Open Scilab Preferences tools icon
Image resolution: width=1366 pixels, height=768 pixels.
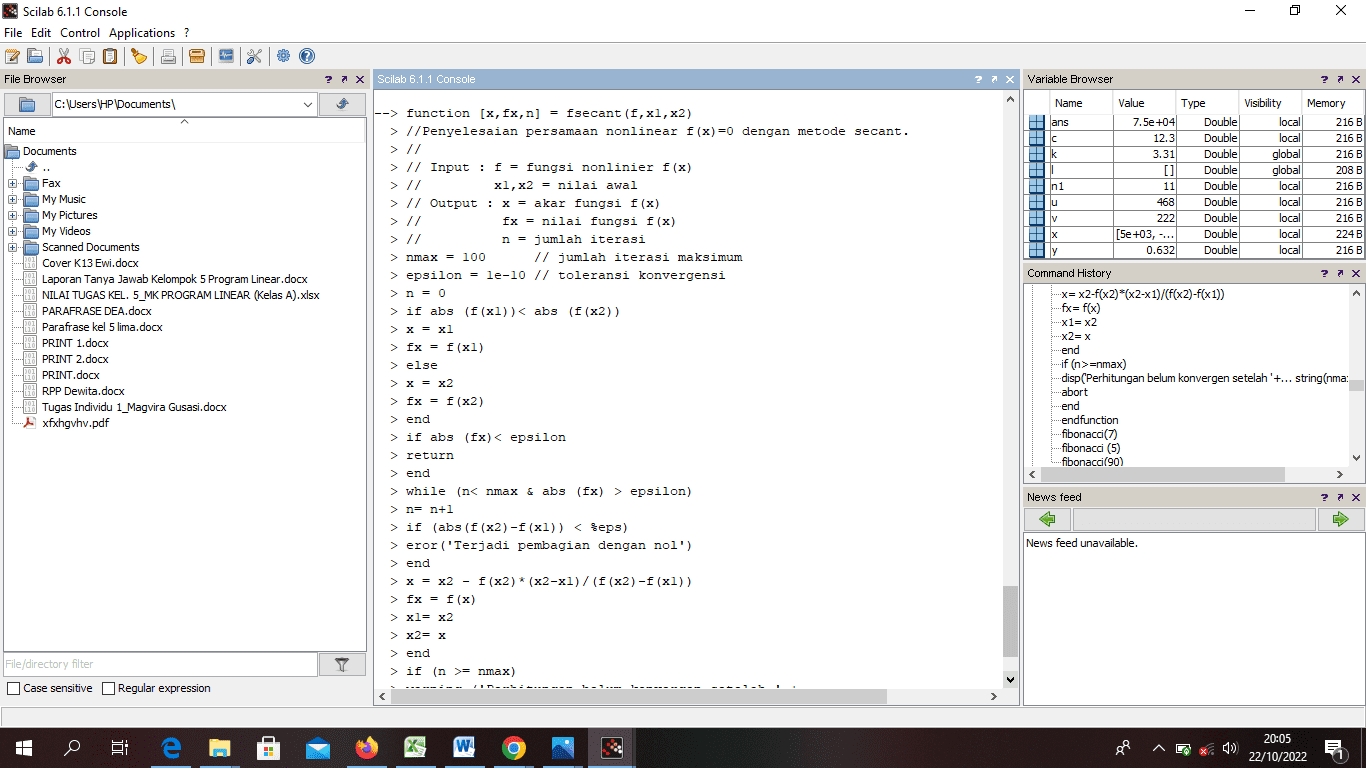tap(254, 56)
